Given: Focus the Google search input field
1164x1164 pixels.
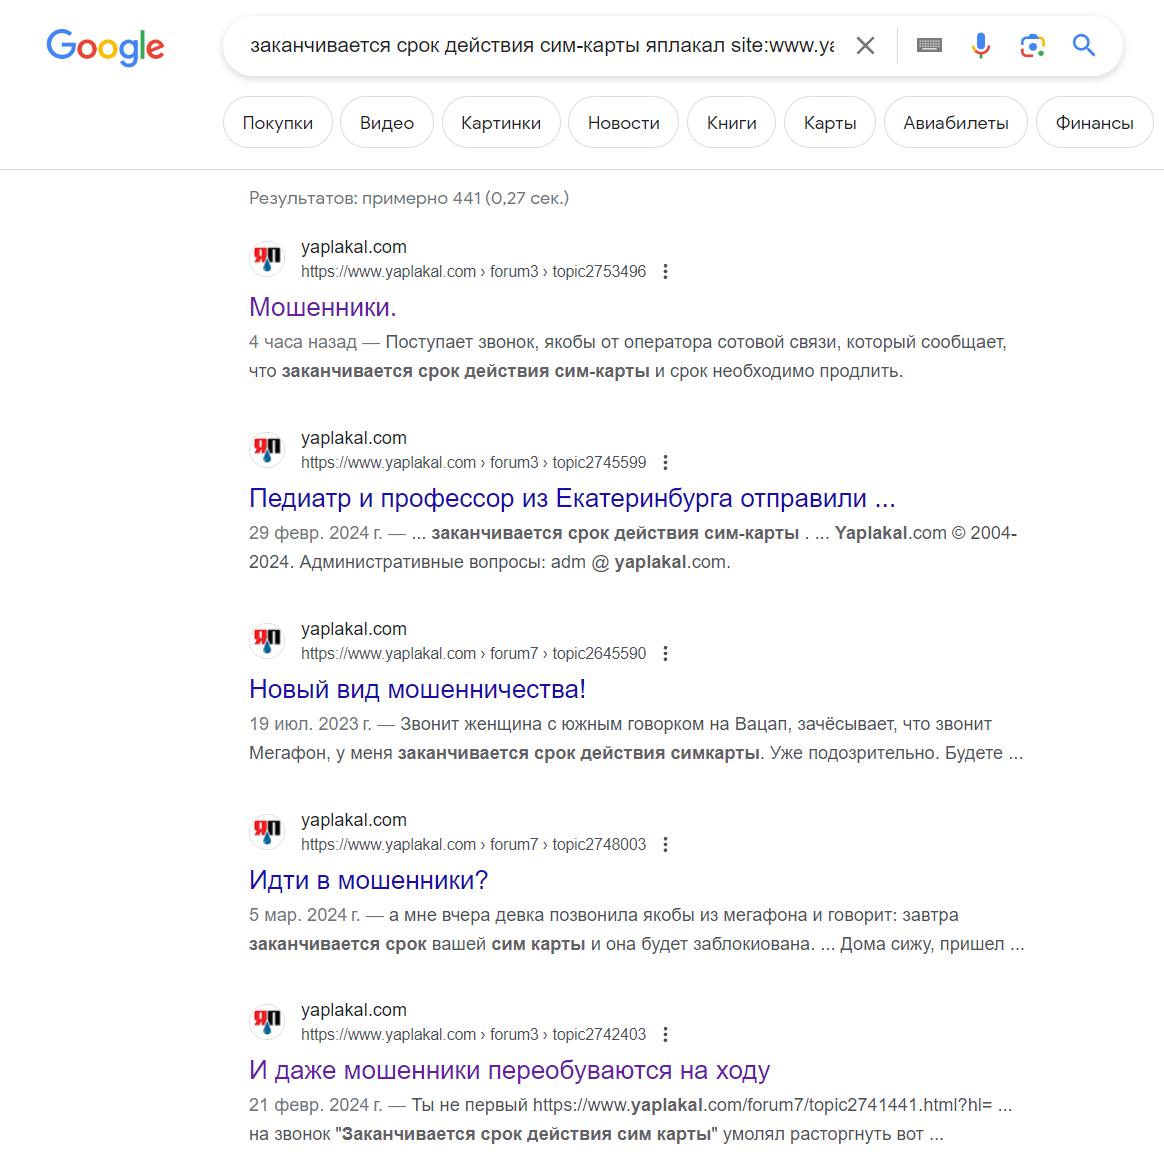Looking at the screenshot, I should [x=542, y=46].
